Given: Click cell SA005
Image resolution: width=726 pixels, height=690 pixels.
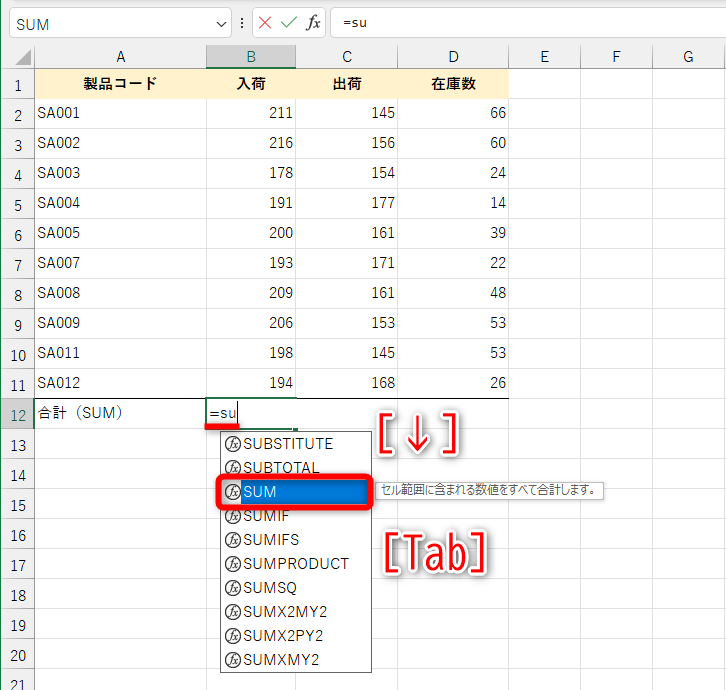Looking at the screenshot, I should [x=120, y=233].
